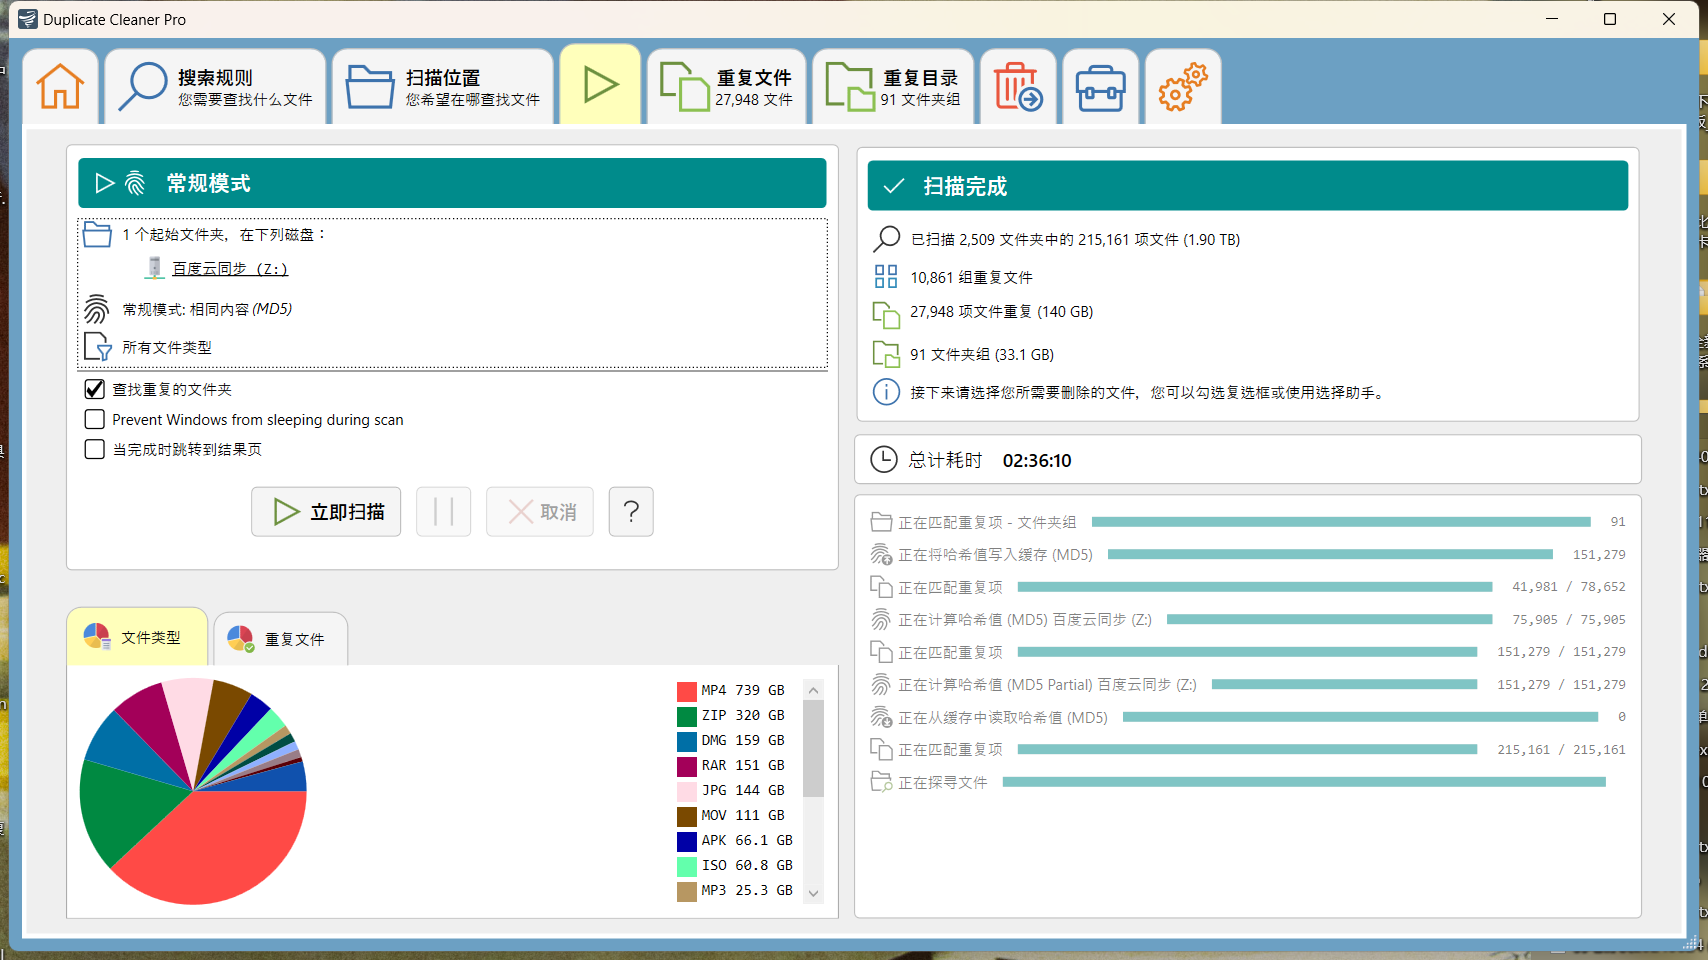Viewport: 1708px width, 960px height.
Task: Click the text 所有文件类型
Action: pyautogui.click(x=167, y=347)
